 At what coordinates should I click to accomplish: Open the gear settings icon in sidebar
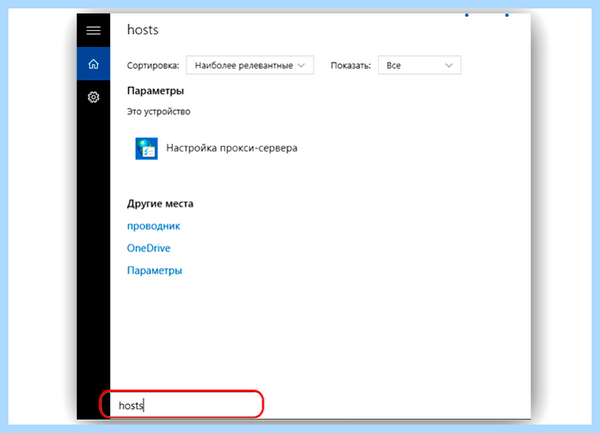pyautogui.click(x=93, y=97)
